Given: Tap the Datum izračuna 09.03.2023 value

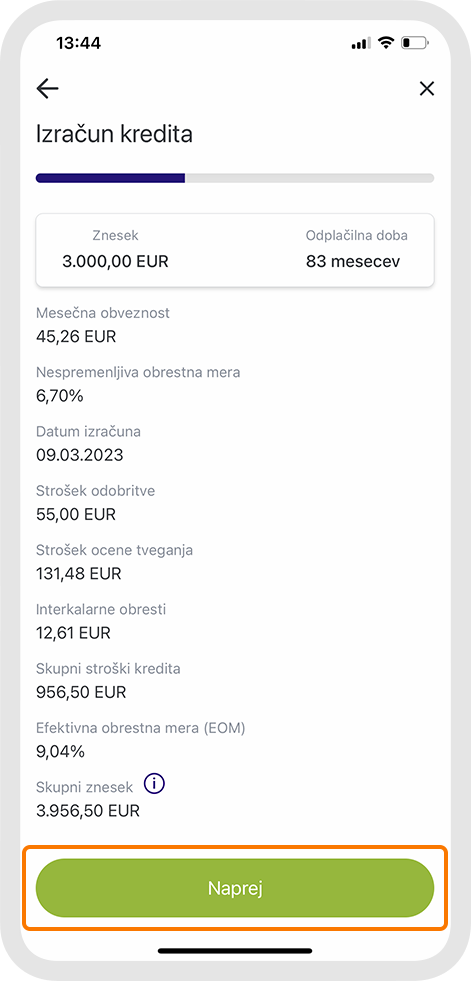Looking at the screenshot, I should click(x=79, y=455).
